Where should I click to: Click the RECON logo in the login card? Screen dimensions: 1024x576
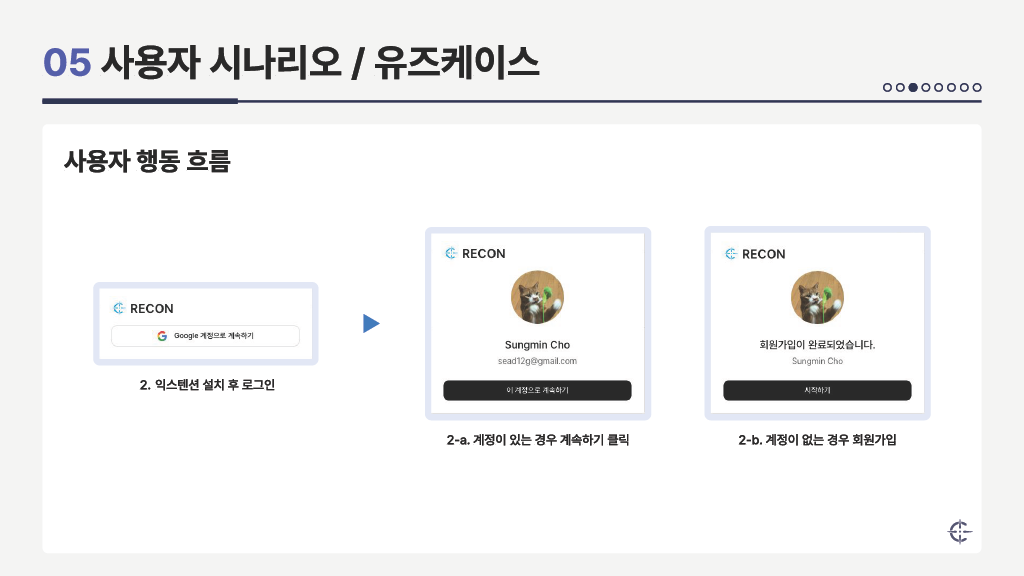[x=143, y=309]
